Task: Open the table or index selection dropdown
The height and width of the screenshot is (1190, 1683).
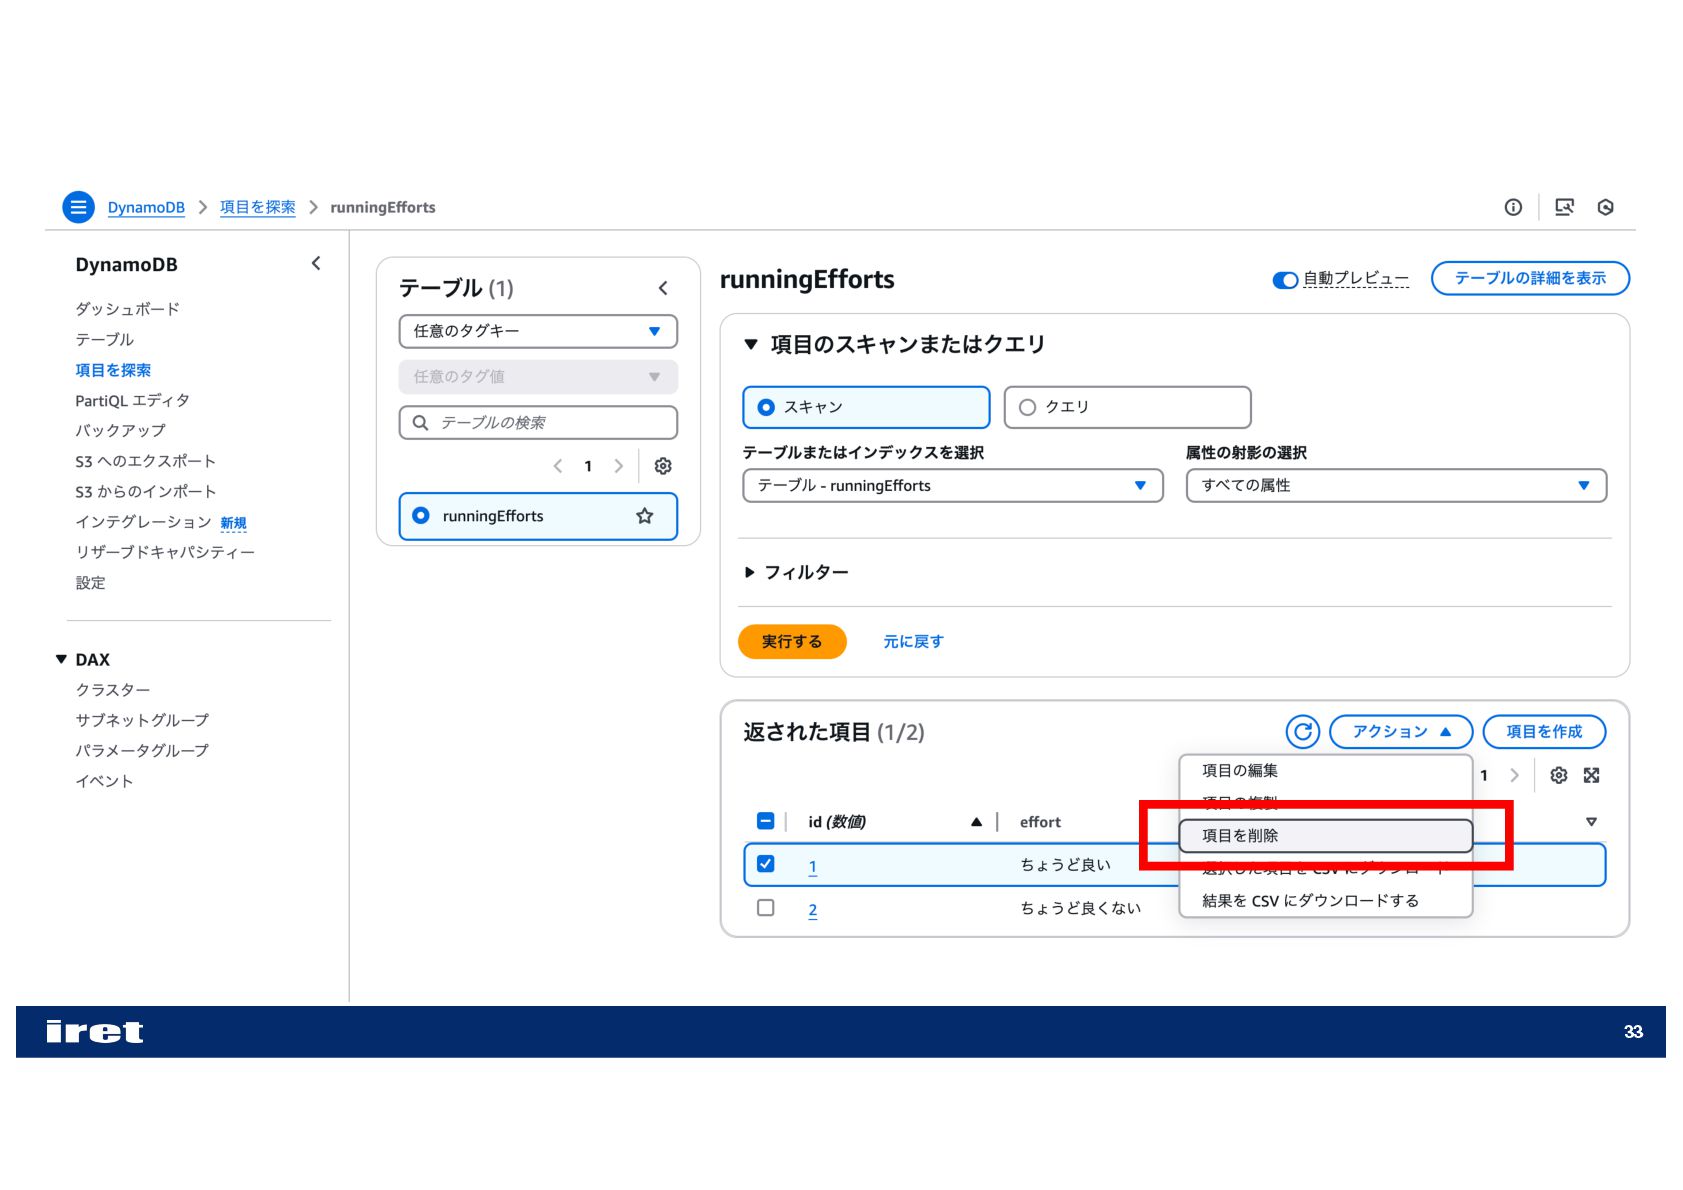Action: tap(953, 486)
